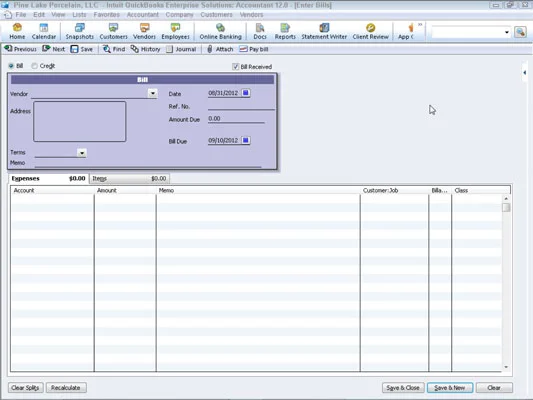Viewport: 533px width, 400px height.
Task: Open the Journal view
Action: [181, 49]
